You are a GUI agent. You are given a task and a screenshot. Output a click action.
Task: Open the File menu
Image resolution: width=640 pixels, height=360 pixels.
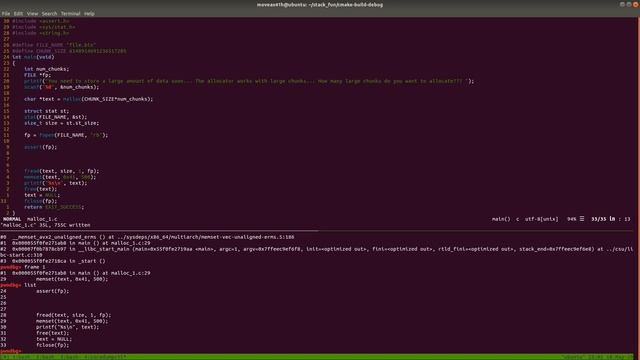6,13
